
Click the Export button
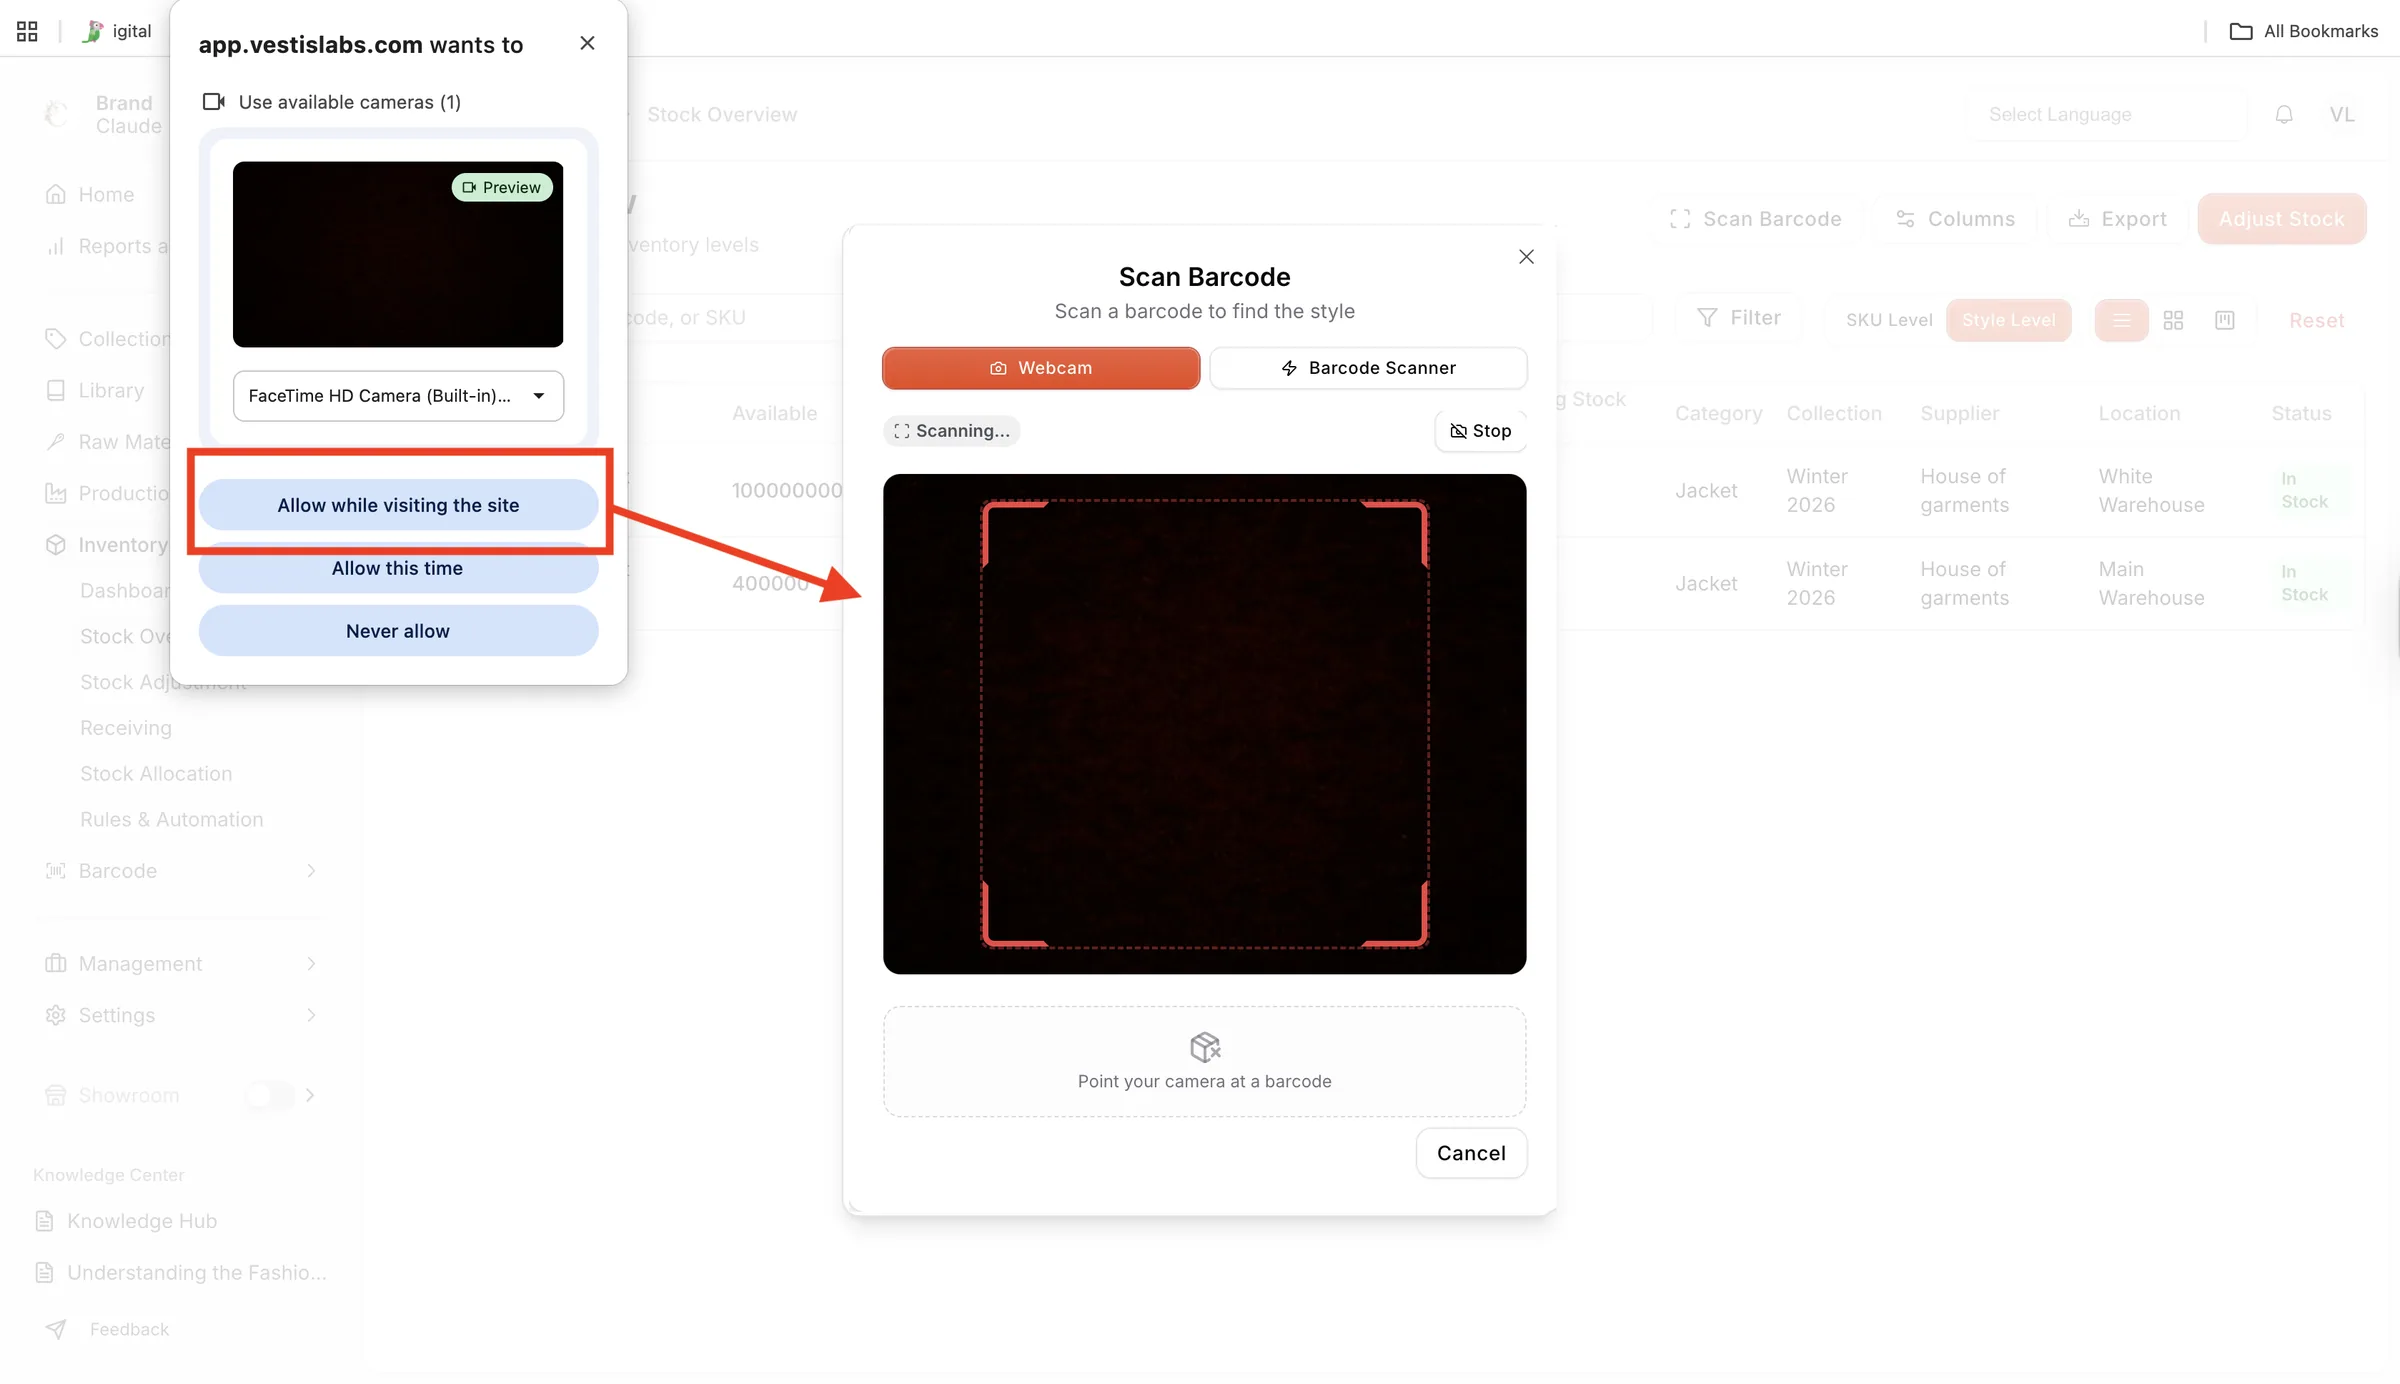(x=2117, y=219)
